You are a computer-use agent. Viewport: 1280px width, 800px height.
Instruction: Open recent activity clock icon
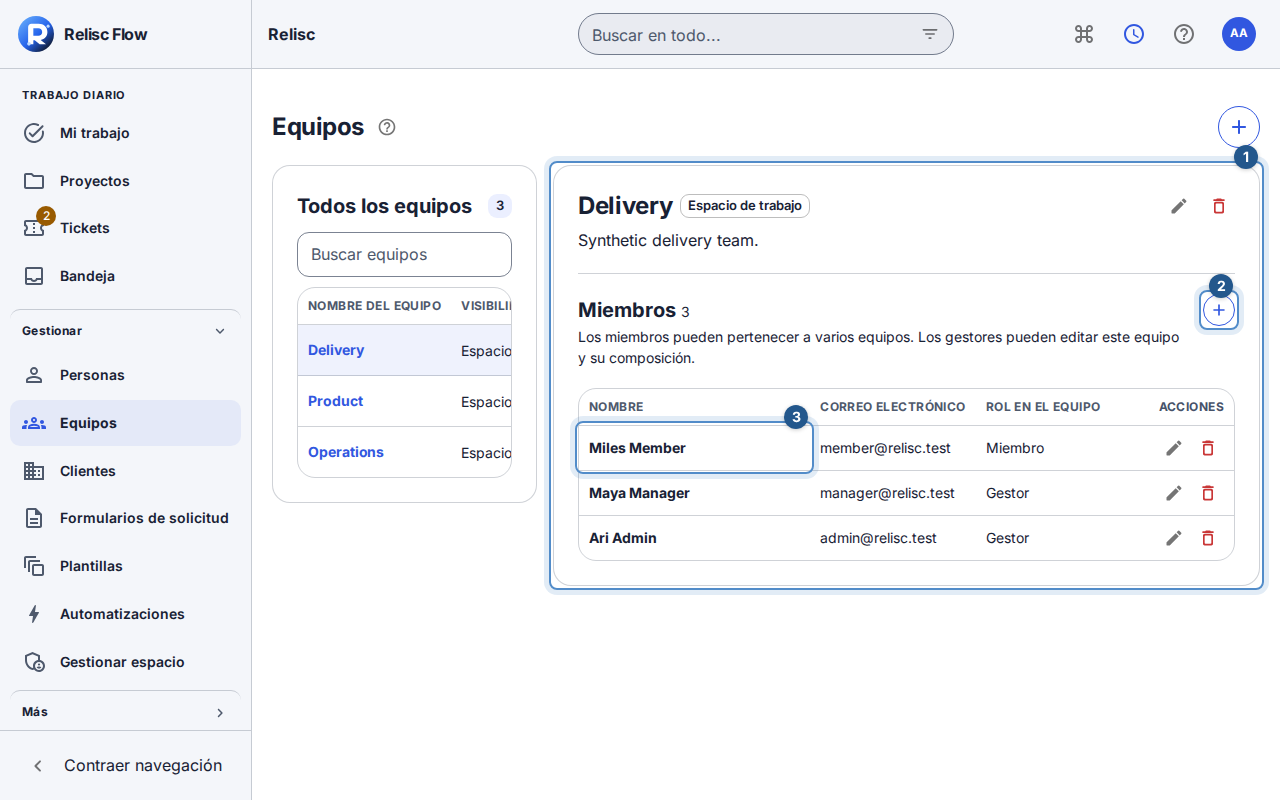(1134, 34)
